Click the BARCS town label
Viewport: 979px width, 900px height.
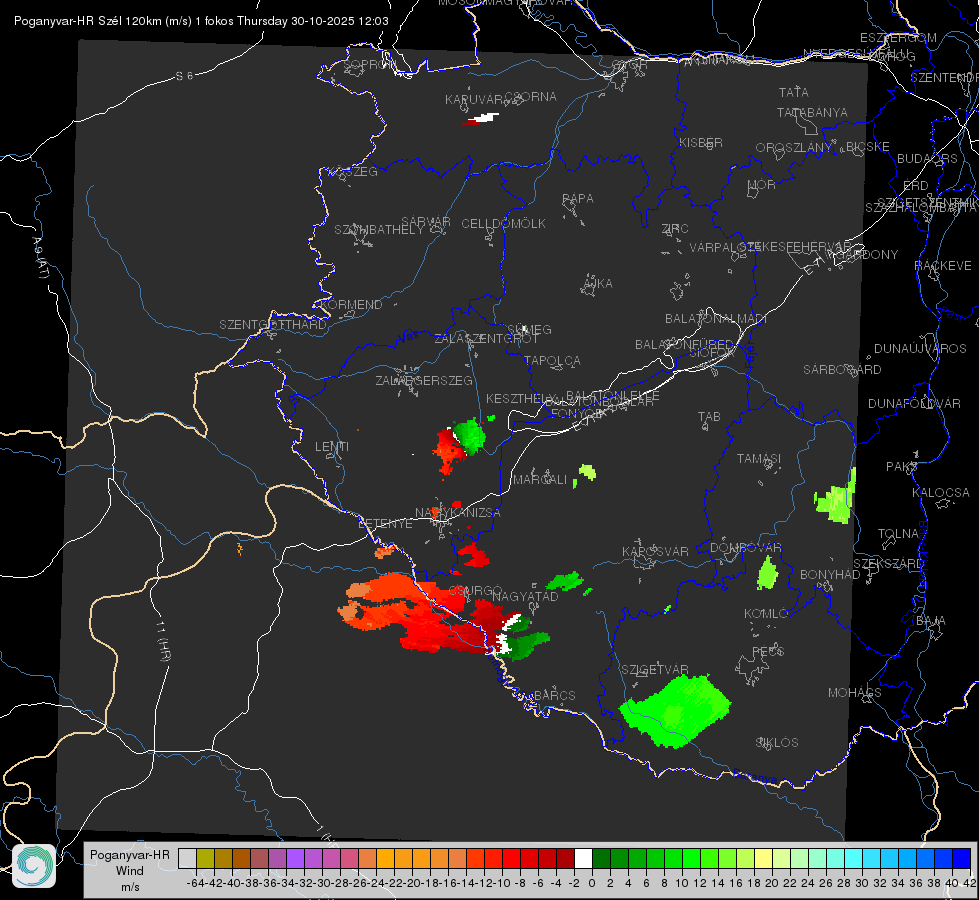554,696
